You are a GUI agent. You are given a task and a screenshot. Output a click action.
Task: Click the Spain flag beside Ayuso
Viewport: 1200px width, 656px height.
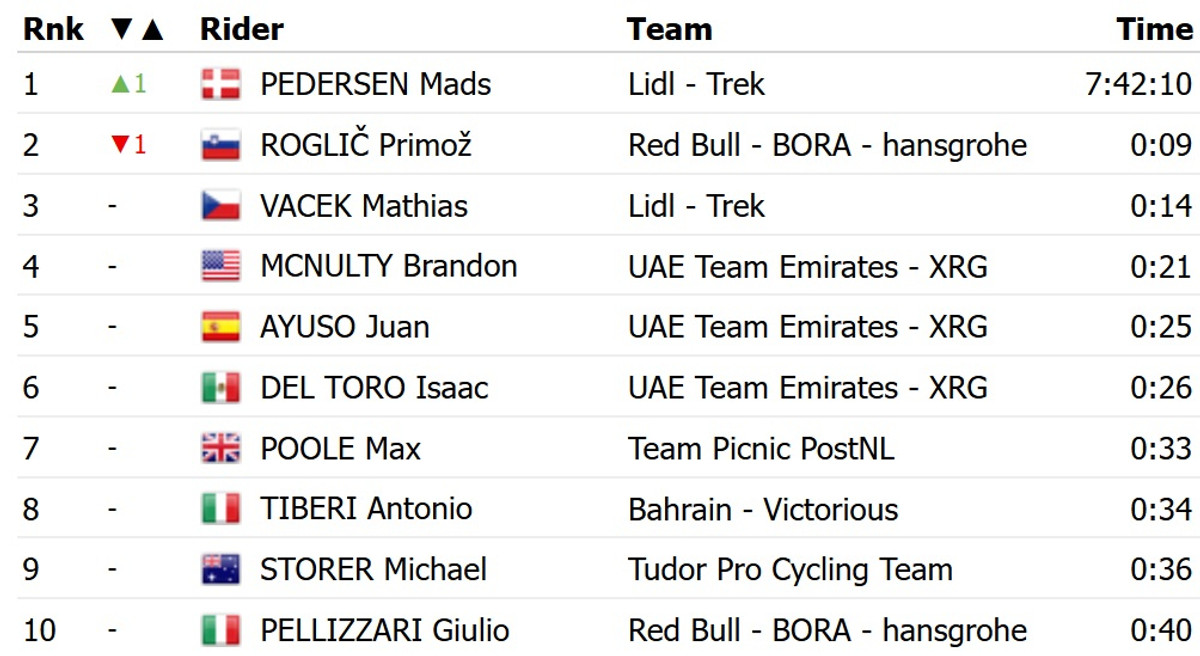pos(220,327)
